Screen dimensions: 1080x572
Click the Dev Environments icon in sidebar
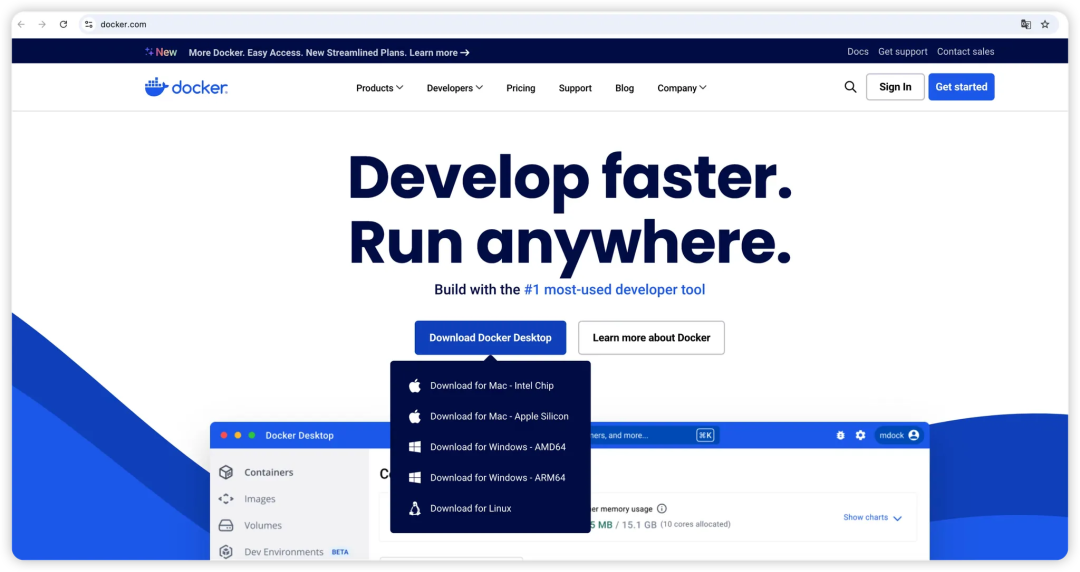click(x=226, y=552)
